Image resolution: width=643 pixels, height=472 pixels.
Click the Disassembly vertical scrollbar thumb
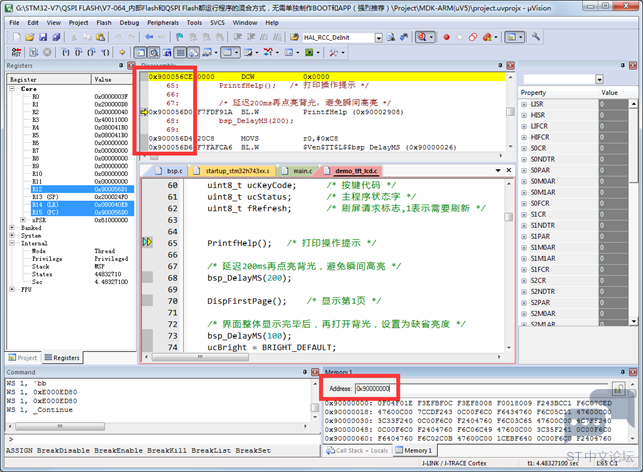pos(510,112)
